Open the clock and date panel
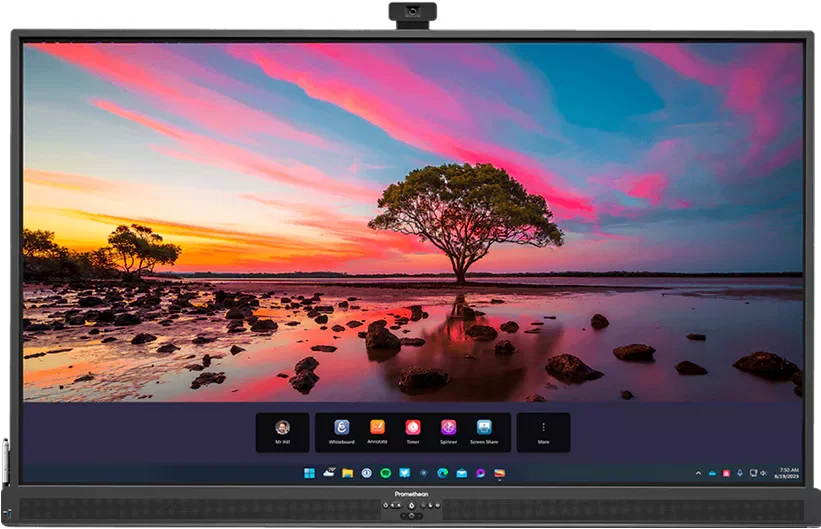The width and height of the screenshot is (821, 529). 788,473
